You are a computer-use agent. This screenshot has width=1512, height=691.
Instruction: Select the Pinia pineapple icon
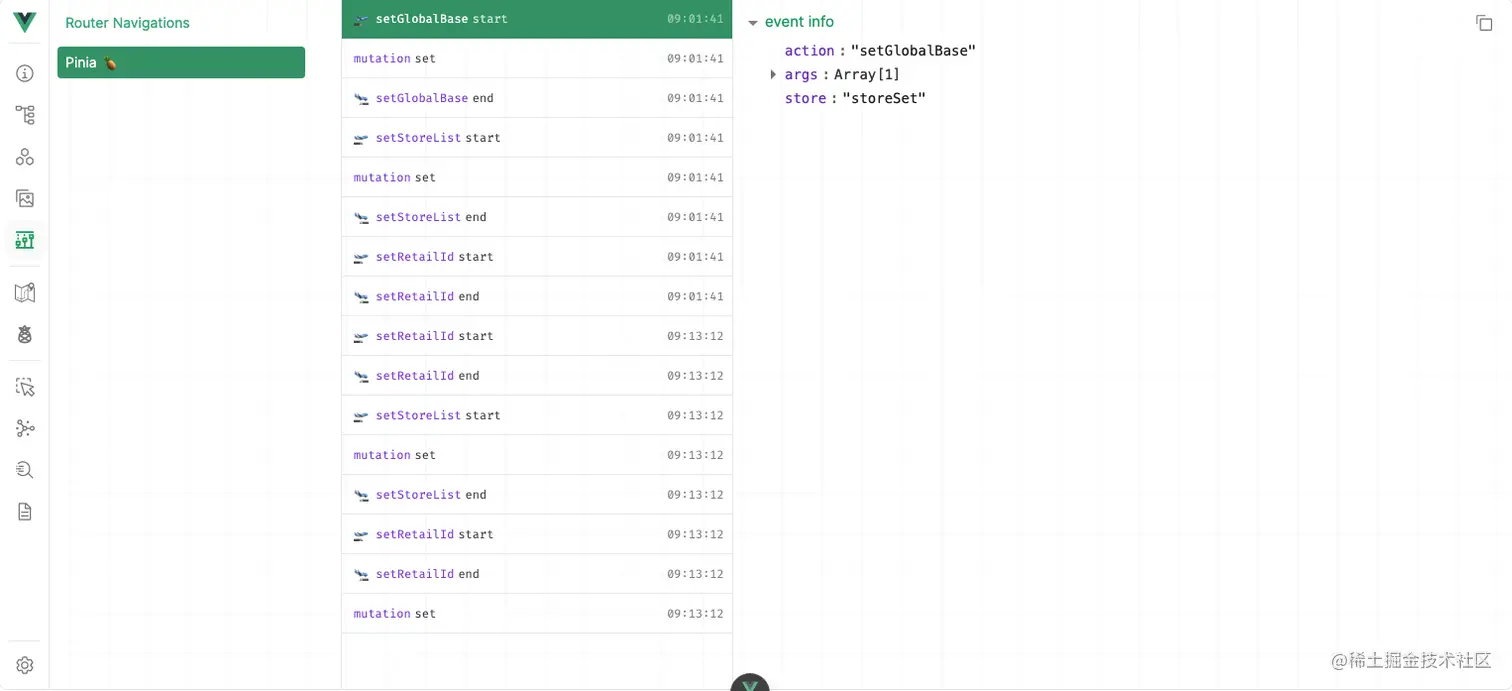24,334
